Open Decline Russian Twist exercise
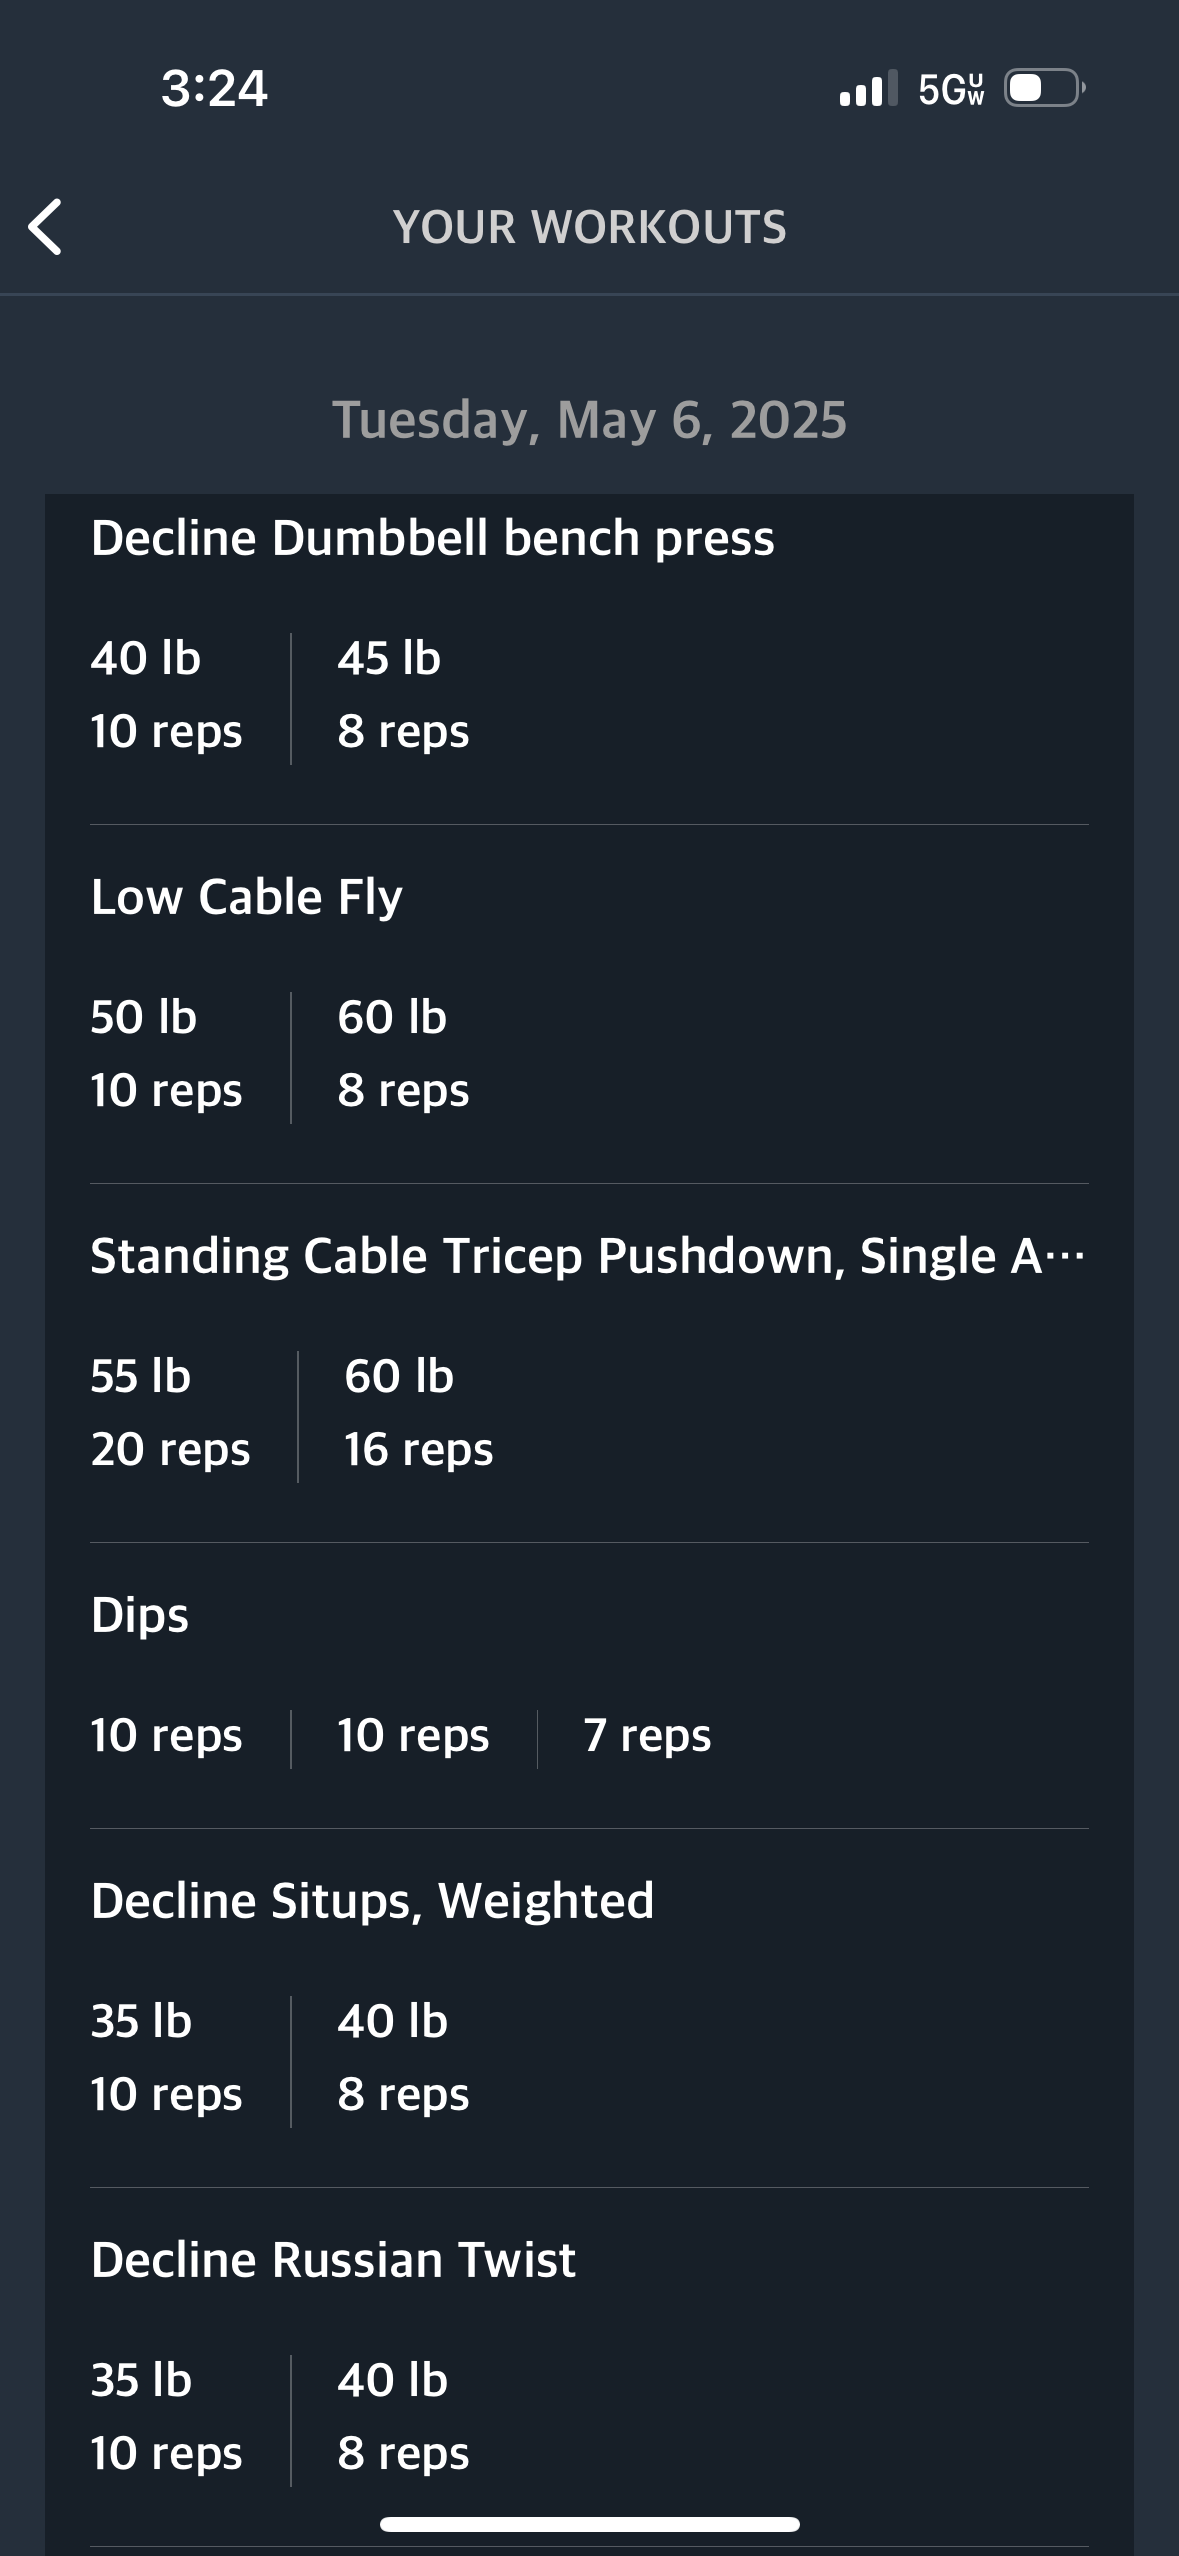 (333, 2260)
